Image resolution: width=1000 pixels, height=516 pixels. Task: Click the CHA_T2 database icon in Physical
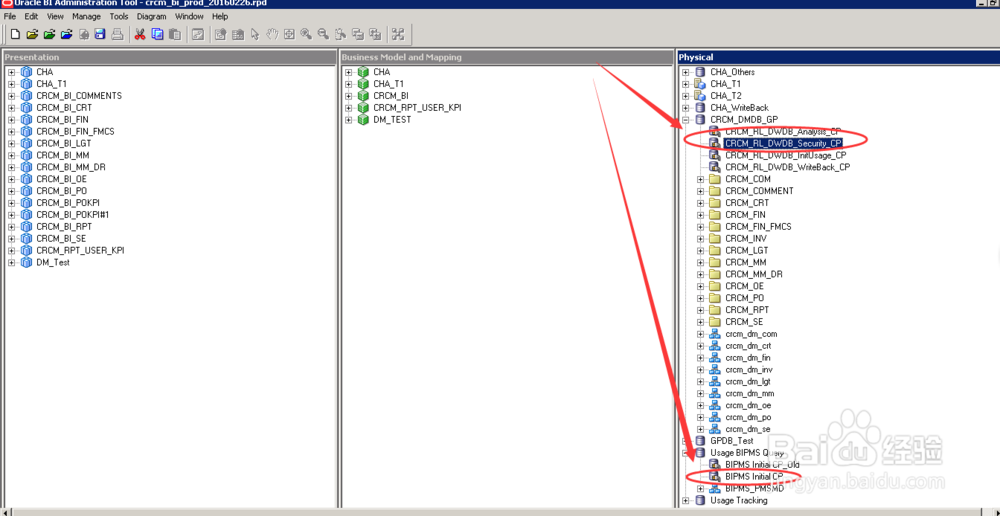pyautogui.click(x=700, y=96)
